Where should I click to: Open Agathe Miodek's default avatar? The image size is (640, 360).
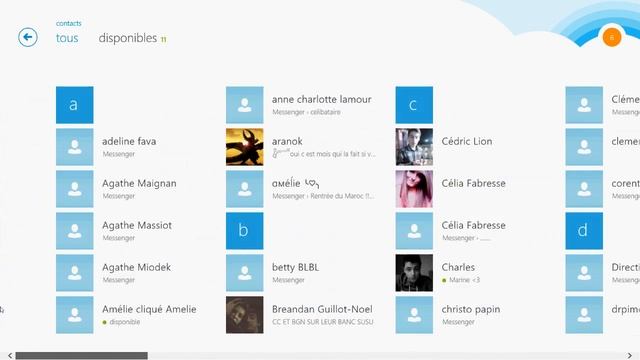coord(75,273)
